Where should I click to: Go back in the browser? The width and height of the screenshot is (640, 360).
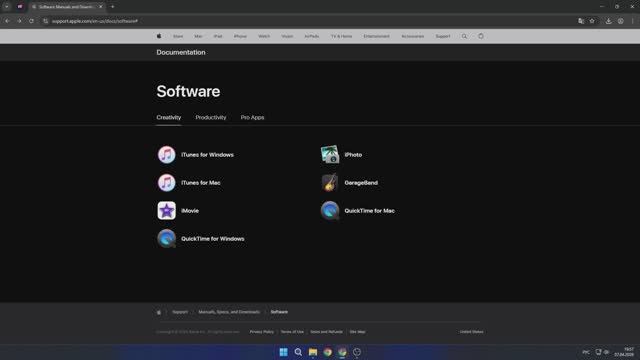point(7,21)
